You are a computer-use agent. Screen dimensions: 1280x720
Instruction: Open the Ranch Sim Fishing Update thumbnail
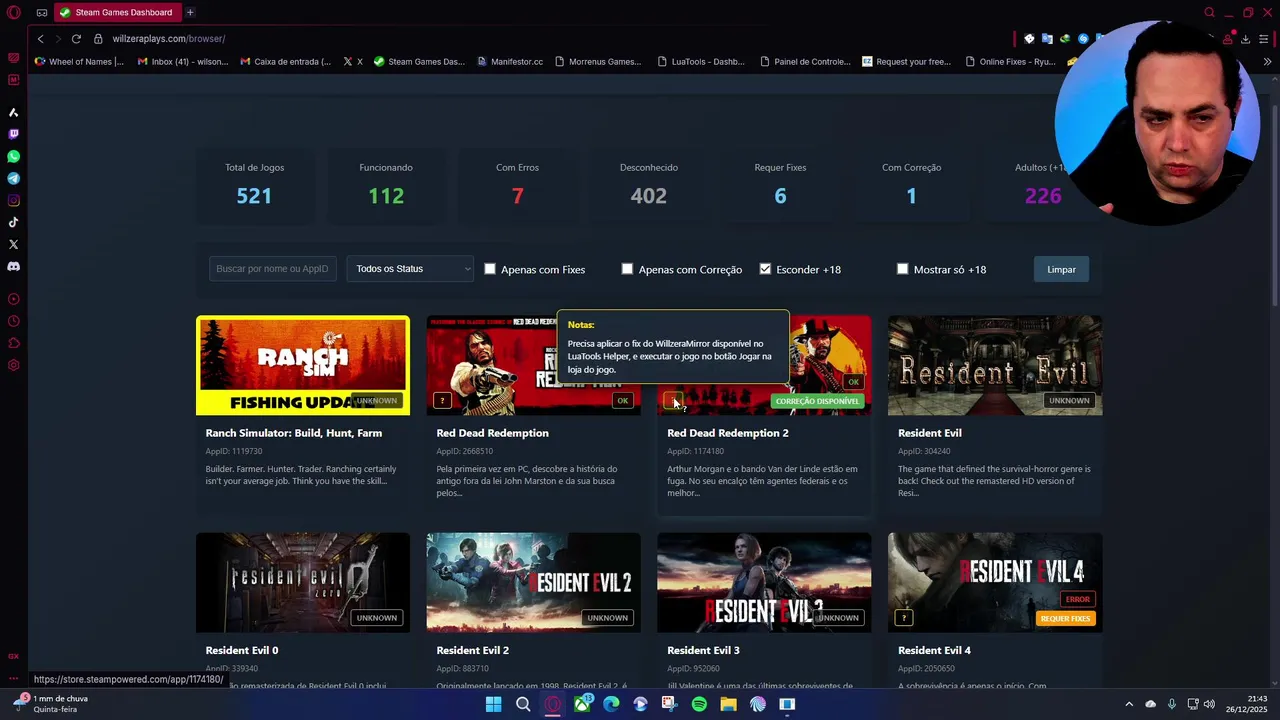303,365
